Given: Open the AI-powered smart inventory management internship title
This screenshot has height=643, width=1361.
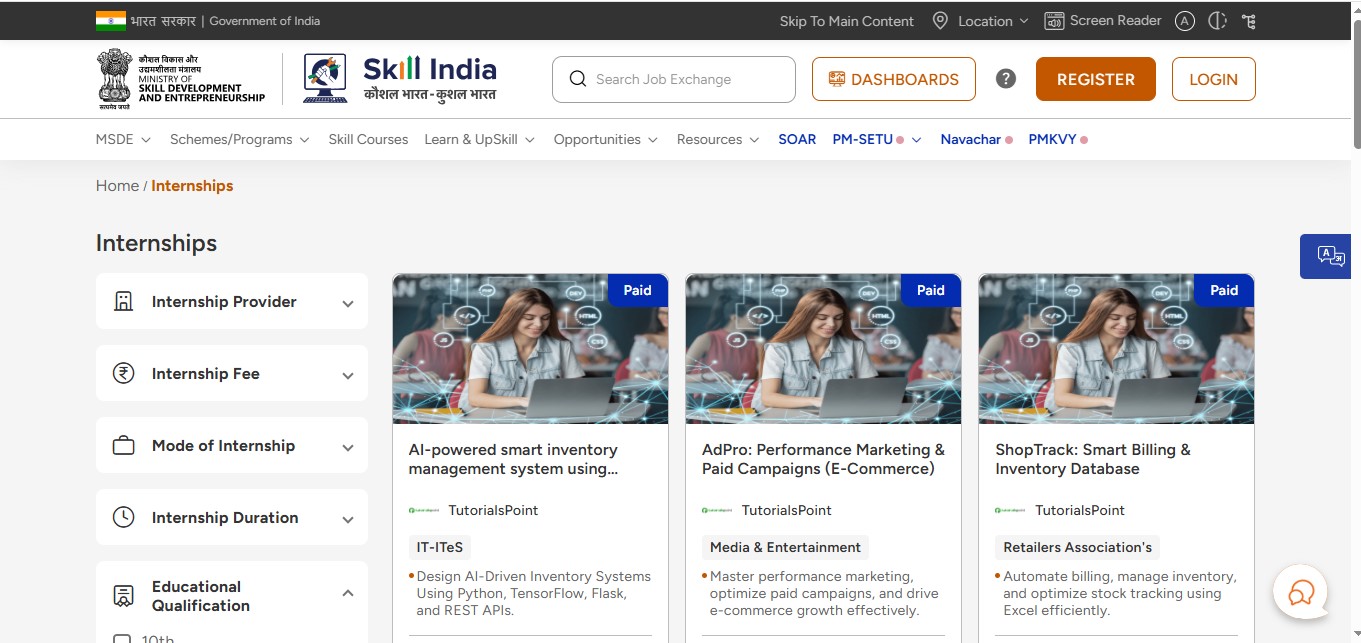Looking at the screenshot, I should coord(513,459).
